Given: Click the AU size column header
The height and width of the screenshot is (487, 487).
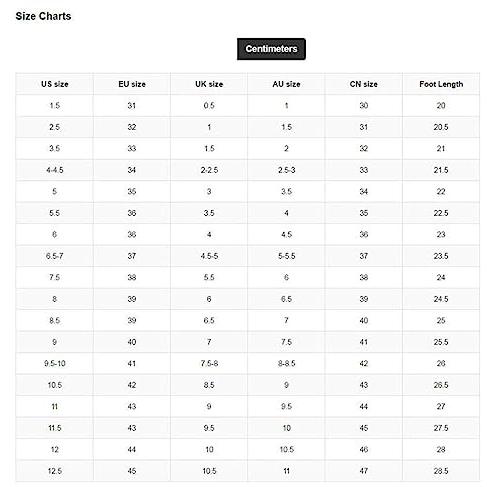Looking at the screenshot, I should pos(286,84).
